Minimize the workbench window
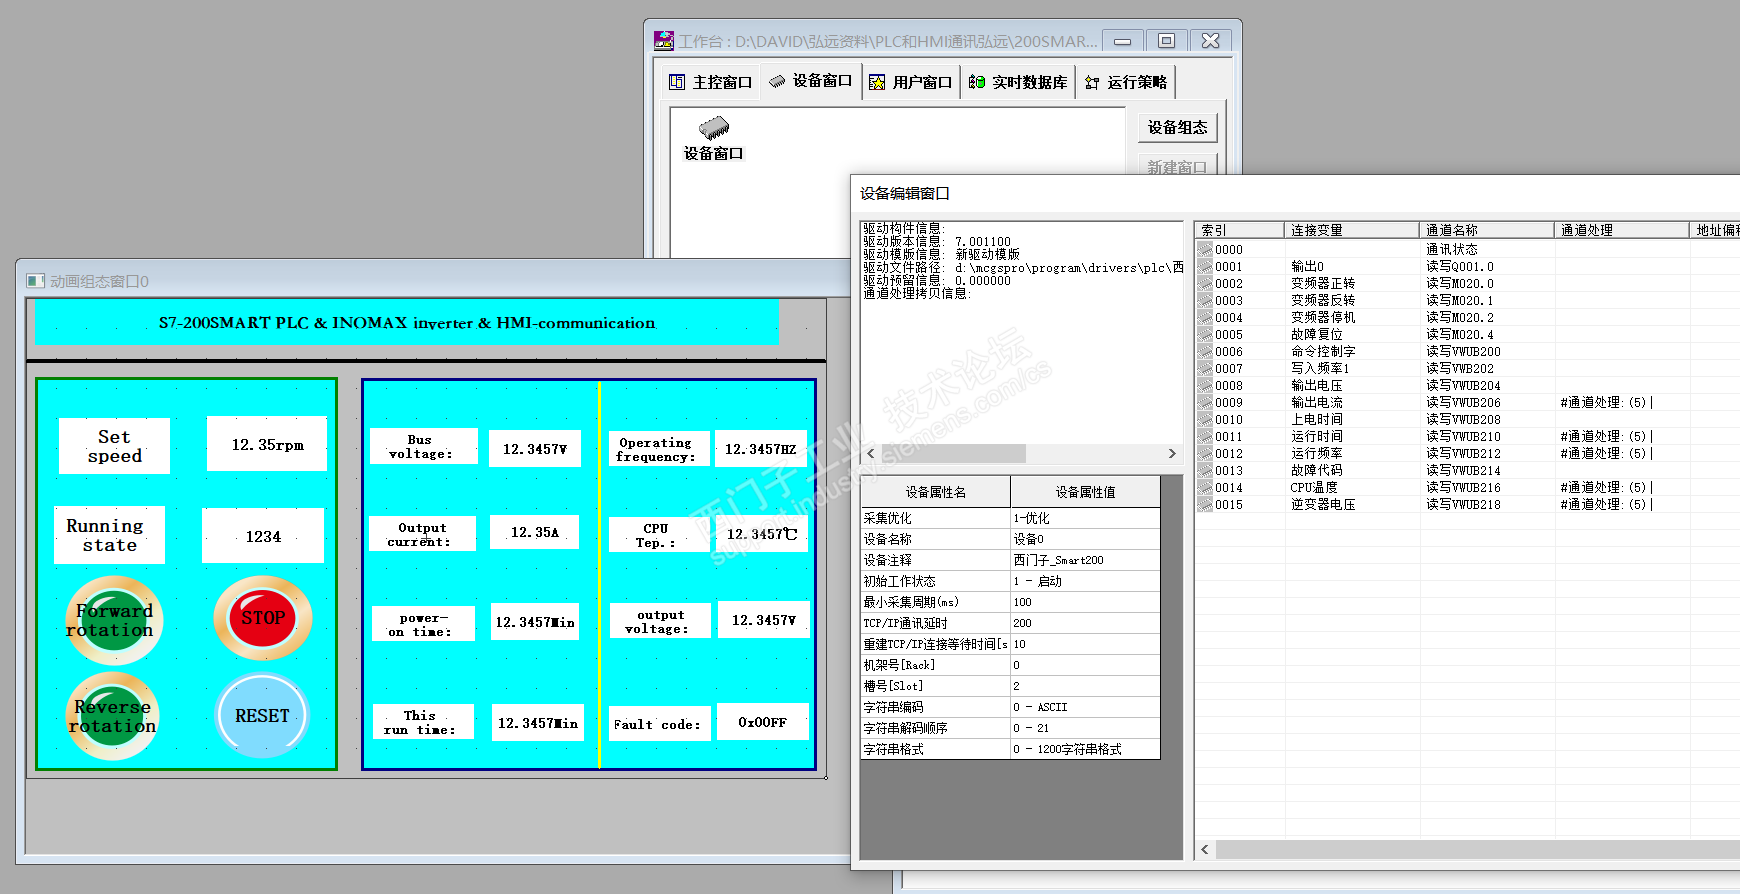1740x894 pixels. 1123,41
